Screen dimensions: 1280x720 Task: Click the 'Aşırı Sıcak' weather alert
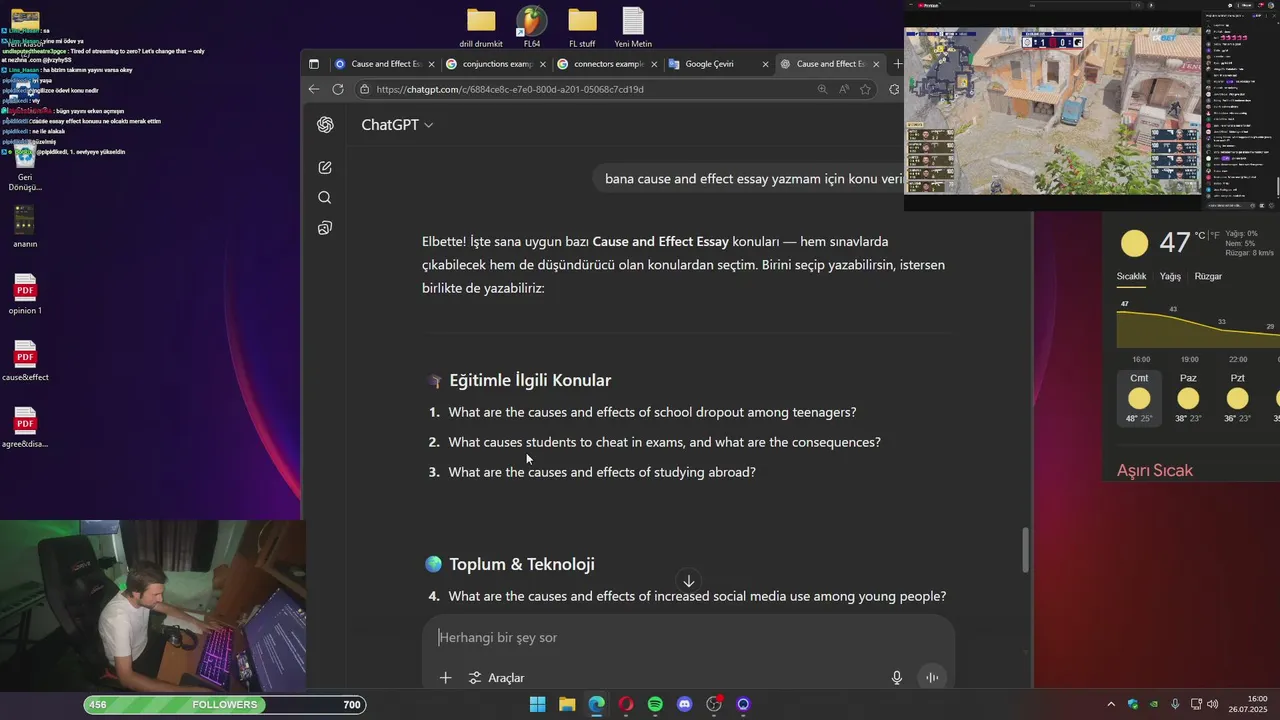click(1155, 470)
